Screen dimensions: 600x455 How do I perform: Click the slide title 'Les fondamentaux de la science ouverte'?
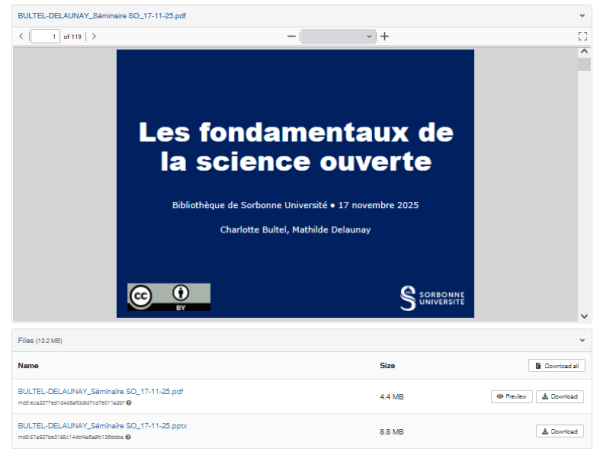296,147
